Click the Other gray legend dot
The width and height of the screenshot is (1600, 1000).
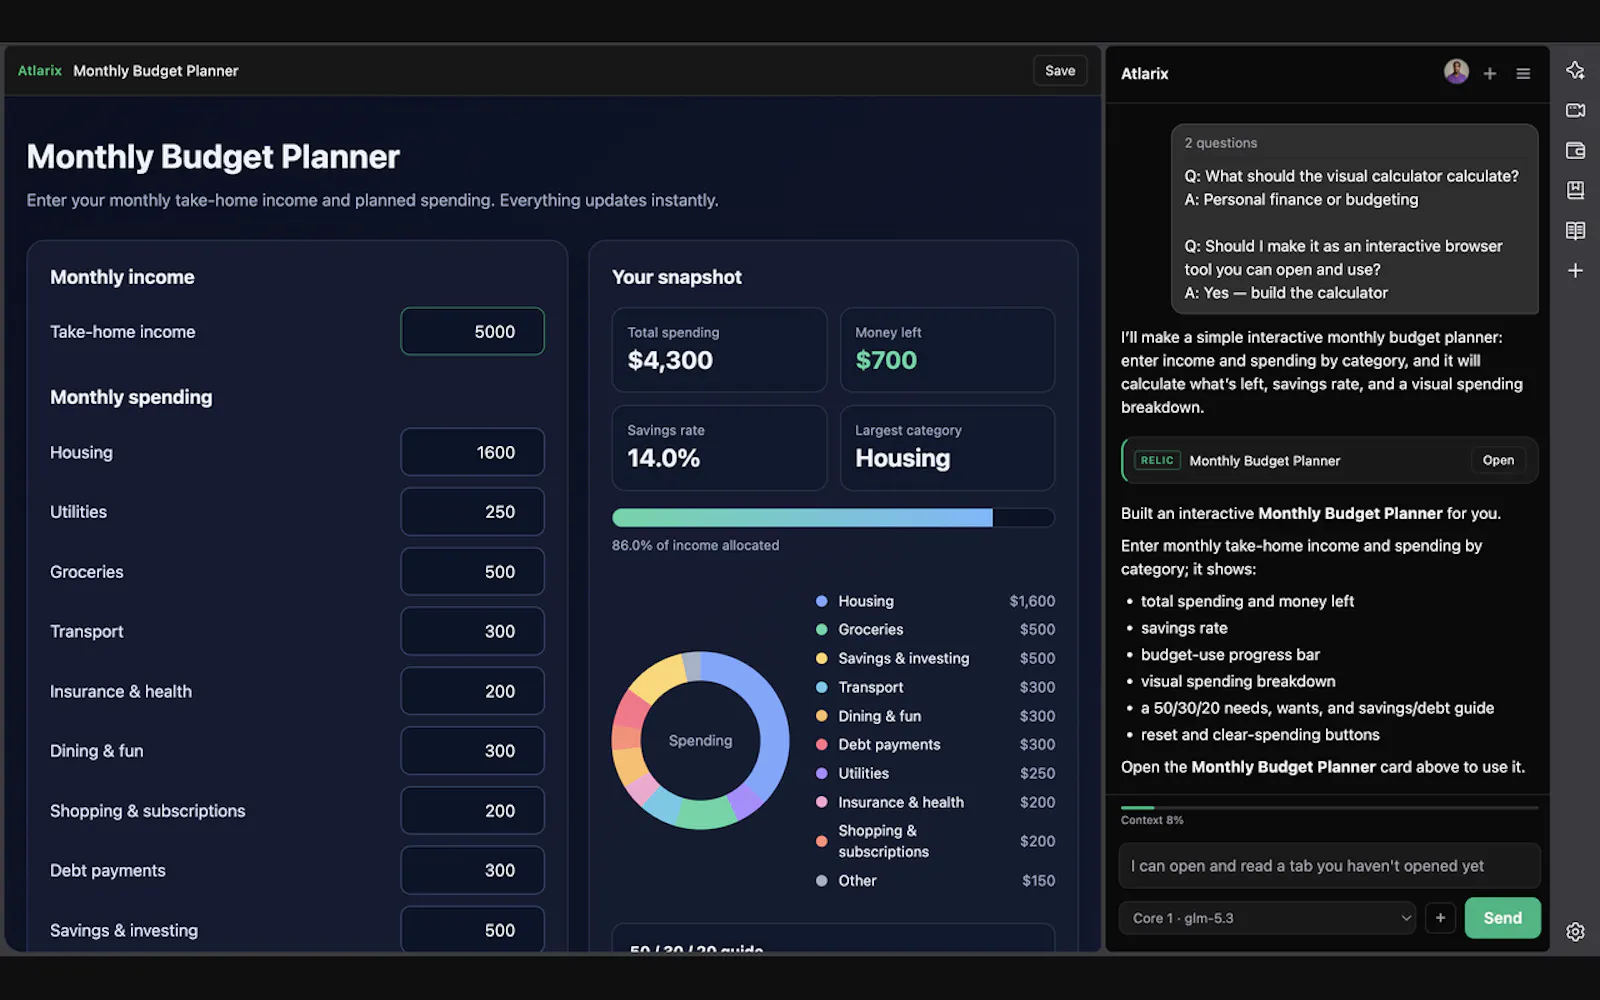[x=821, y=881]
